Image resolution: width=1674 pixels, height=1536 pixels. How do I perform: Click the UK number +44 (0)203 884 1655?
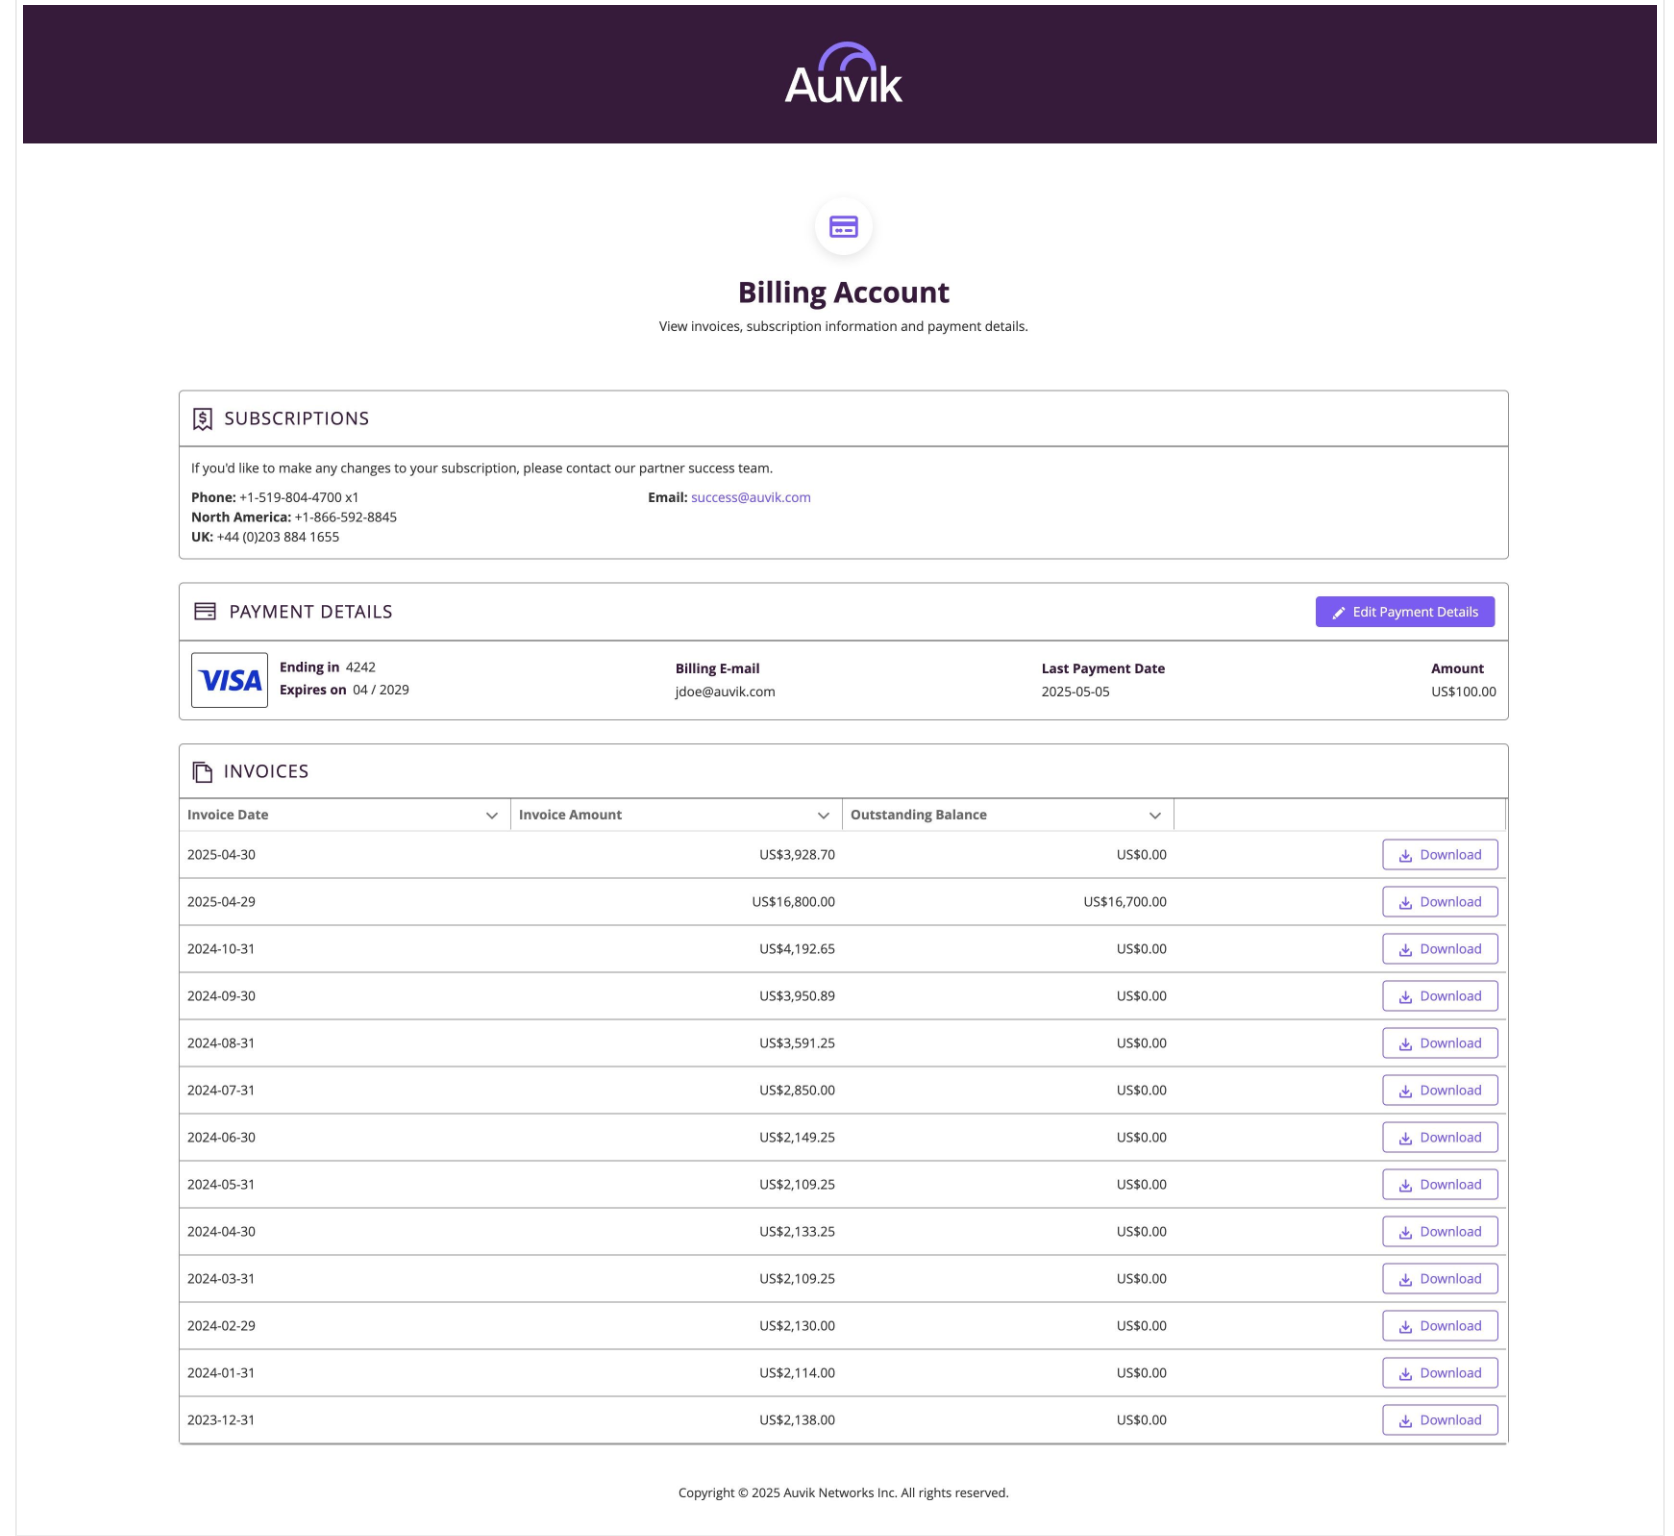click(278, 537)
